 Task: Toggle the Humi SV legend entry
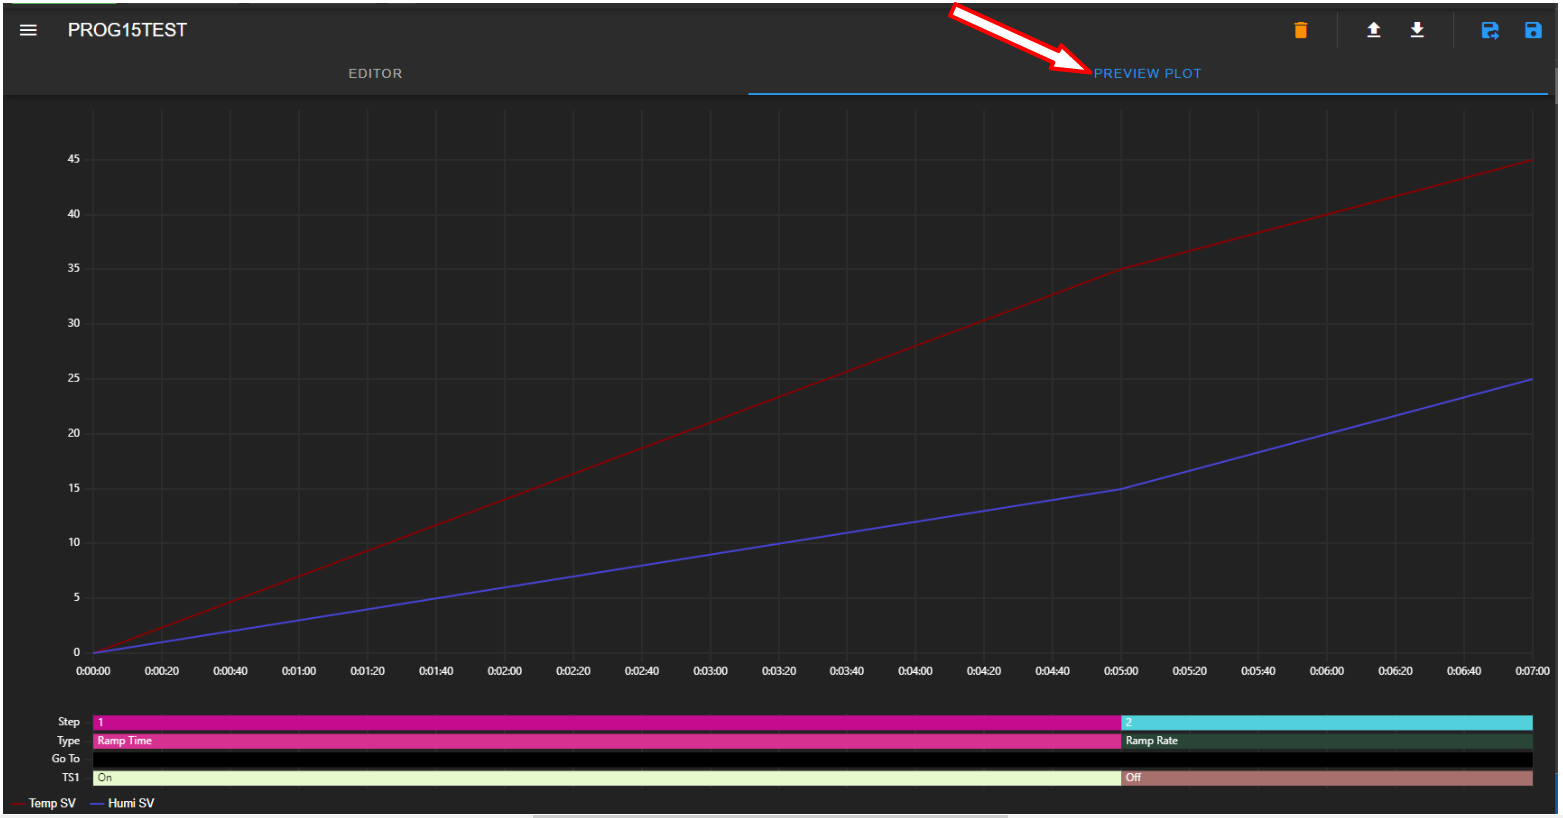coord(123,803)
